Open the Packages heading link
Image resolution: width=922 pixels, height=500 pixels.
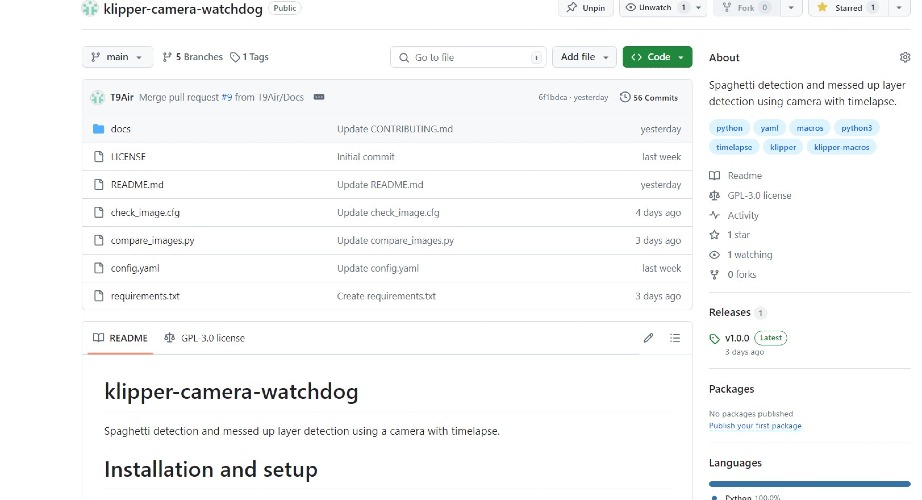coord(731,389)
